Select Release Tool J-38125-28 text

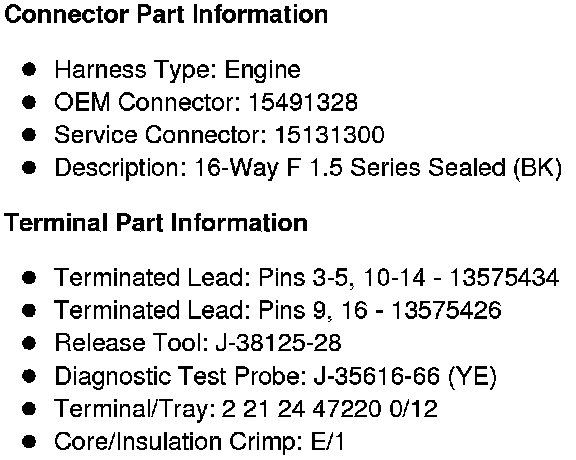point(198,343)
